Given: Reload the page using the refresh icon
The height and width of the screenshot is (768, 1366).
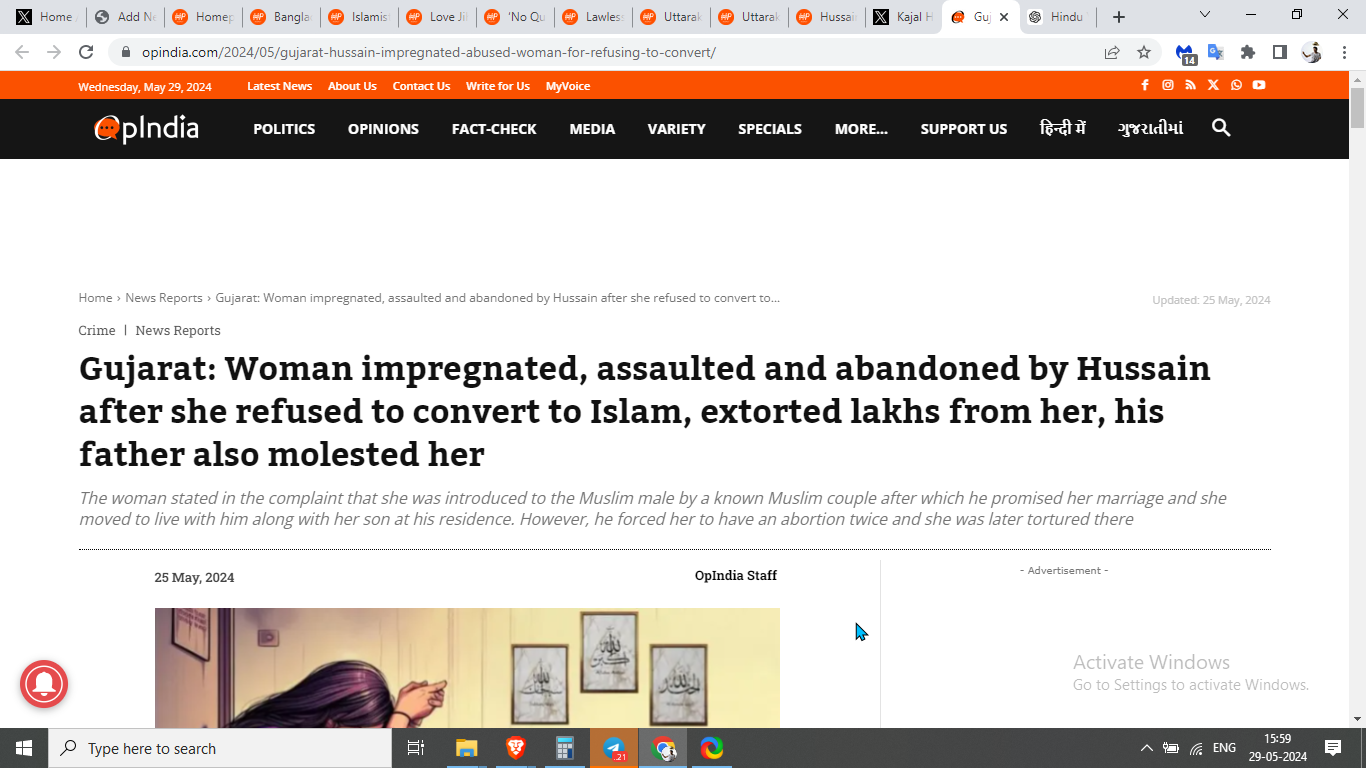Looking at the screenshot, I should click(x=86, y=52).
